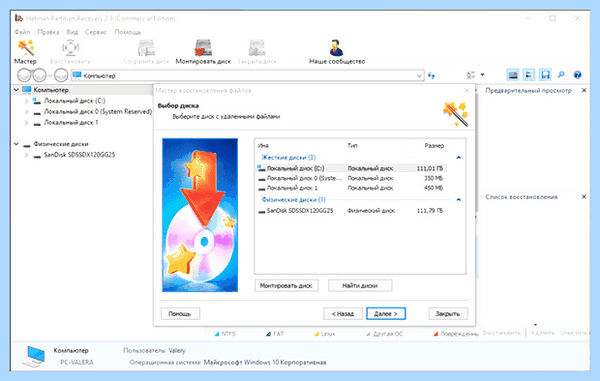600x381 pixels.
Task: Click the < Назад button
Action: 342,314
